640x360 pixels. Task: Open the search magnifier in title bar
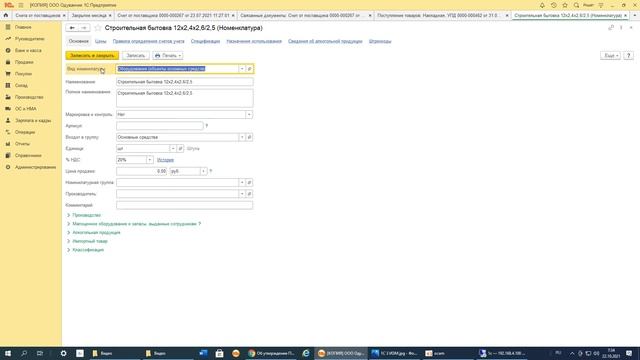[576, 5]
